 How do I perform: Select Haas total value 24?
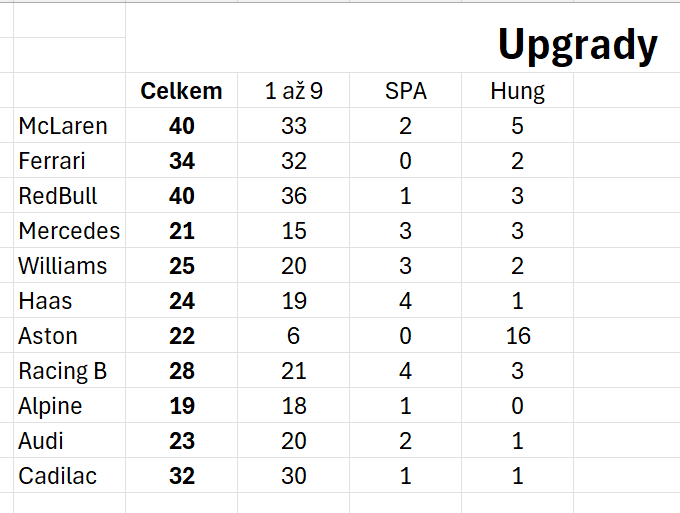click(181, 301)
